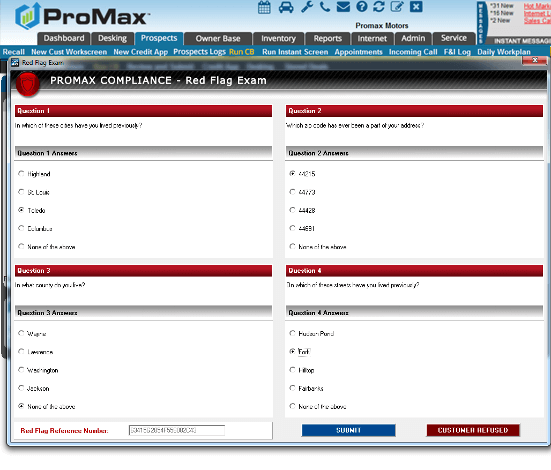Open New Cust Workscreen
Viewport: 551px width, 470px height.
69,52
